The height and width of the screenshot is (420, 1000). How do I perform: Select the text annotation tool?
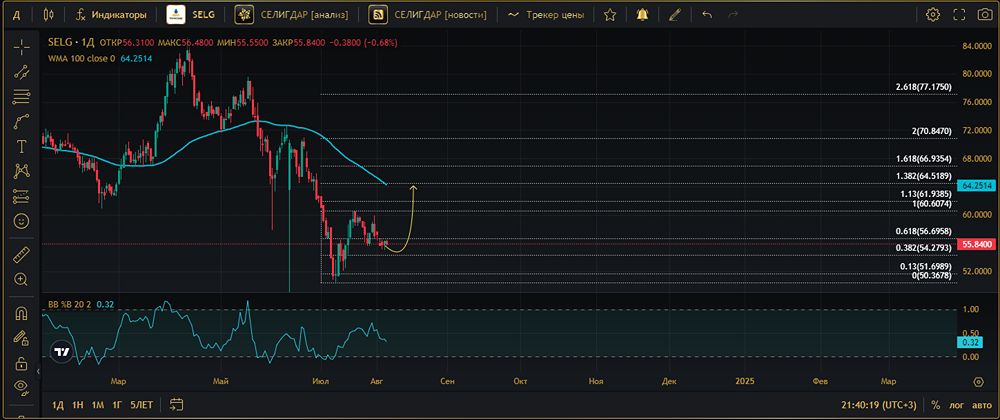21,147
